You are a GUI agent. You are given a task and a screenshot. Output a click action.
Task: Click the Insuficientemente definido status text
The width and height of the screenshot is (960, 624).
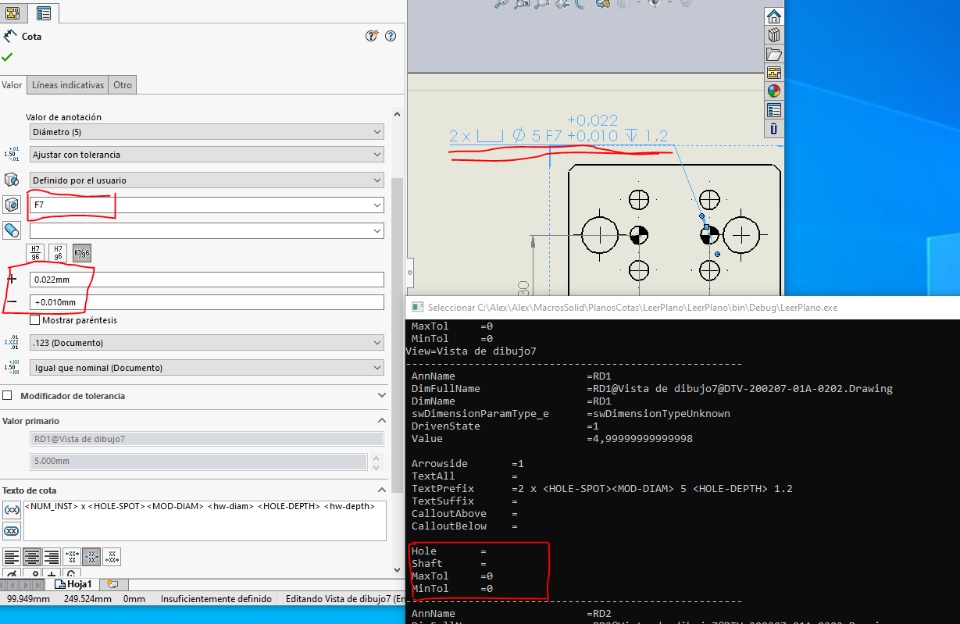pos(216,599)
